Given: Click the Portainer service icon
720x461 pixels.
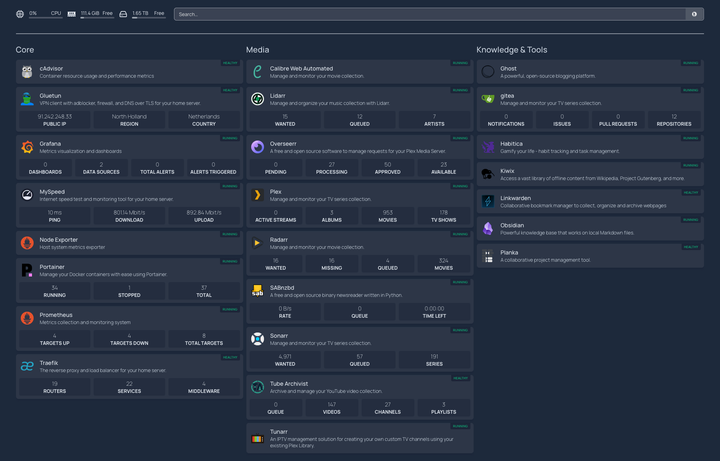Looking at the screenshot, I should [x=27, y=270].
